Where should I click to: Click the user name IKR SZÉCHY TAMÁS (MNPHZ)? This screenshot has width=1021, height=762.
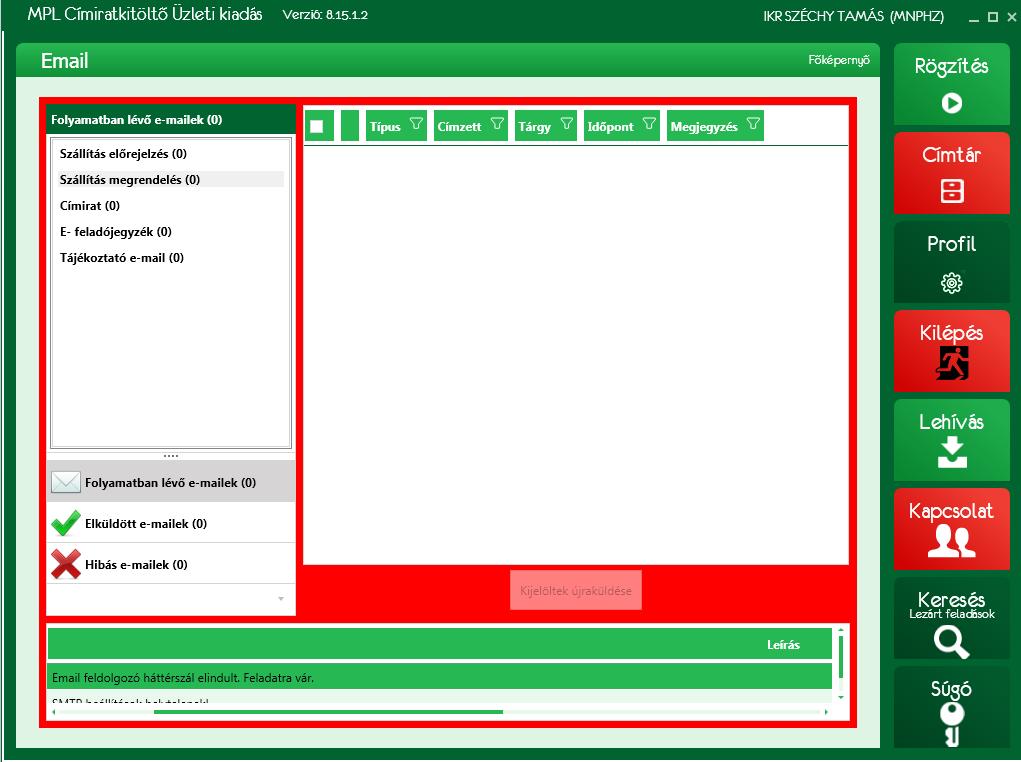[x=854, y=16]
